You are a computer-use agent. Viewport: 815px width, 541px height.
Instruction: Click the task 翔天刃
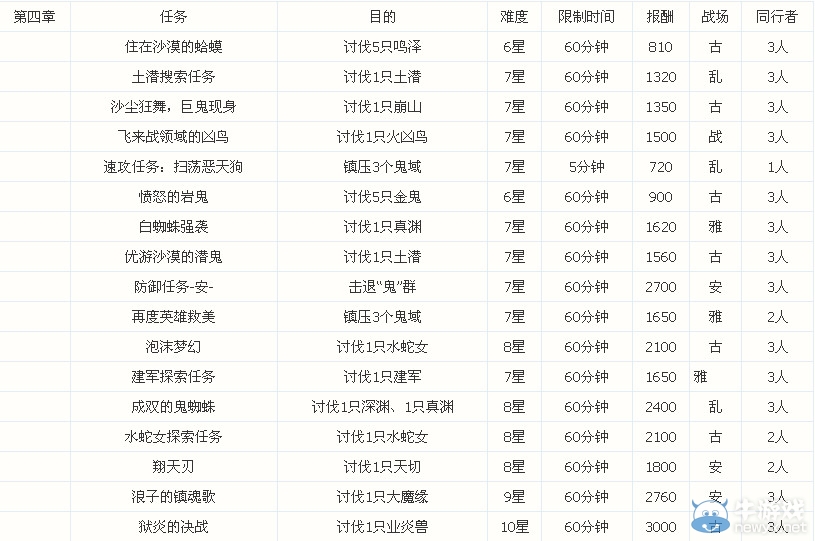pos(173,467)
